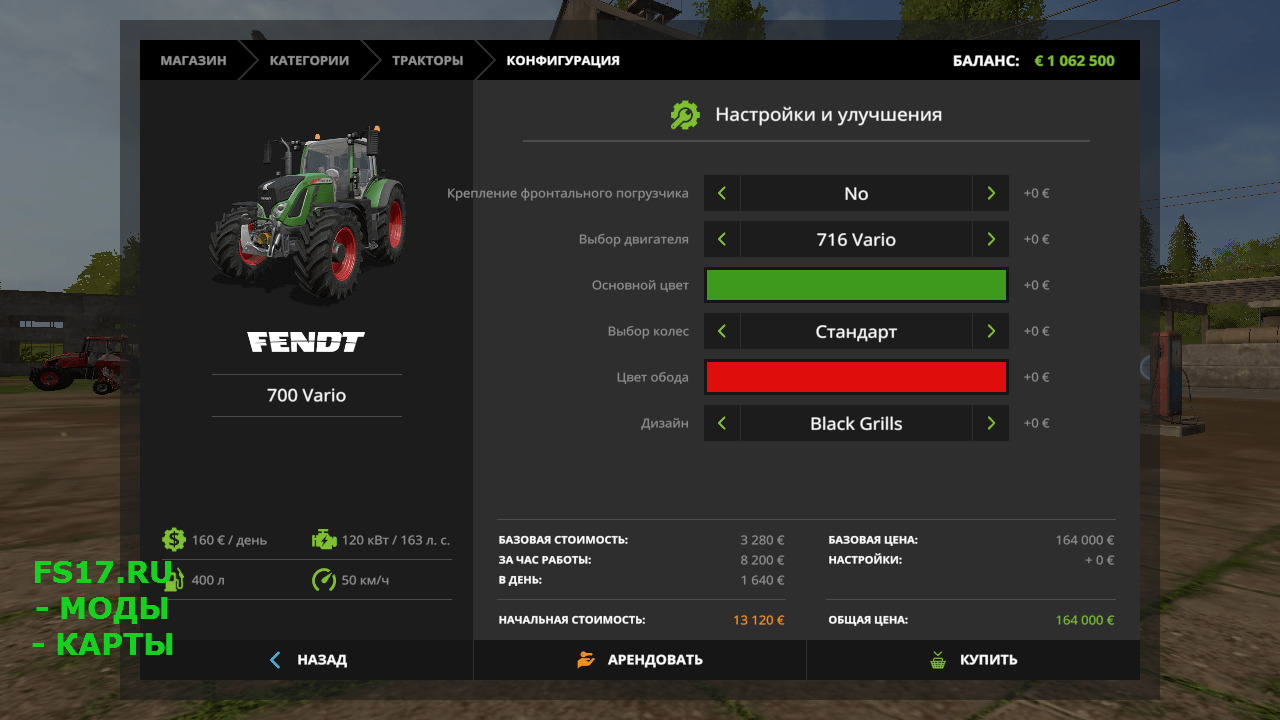Click the Назад button
This screenshot has height=720, width=1280.
[306, 660]
